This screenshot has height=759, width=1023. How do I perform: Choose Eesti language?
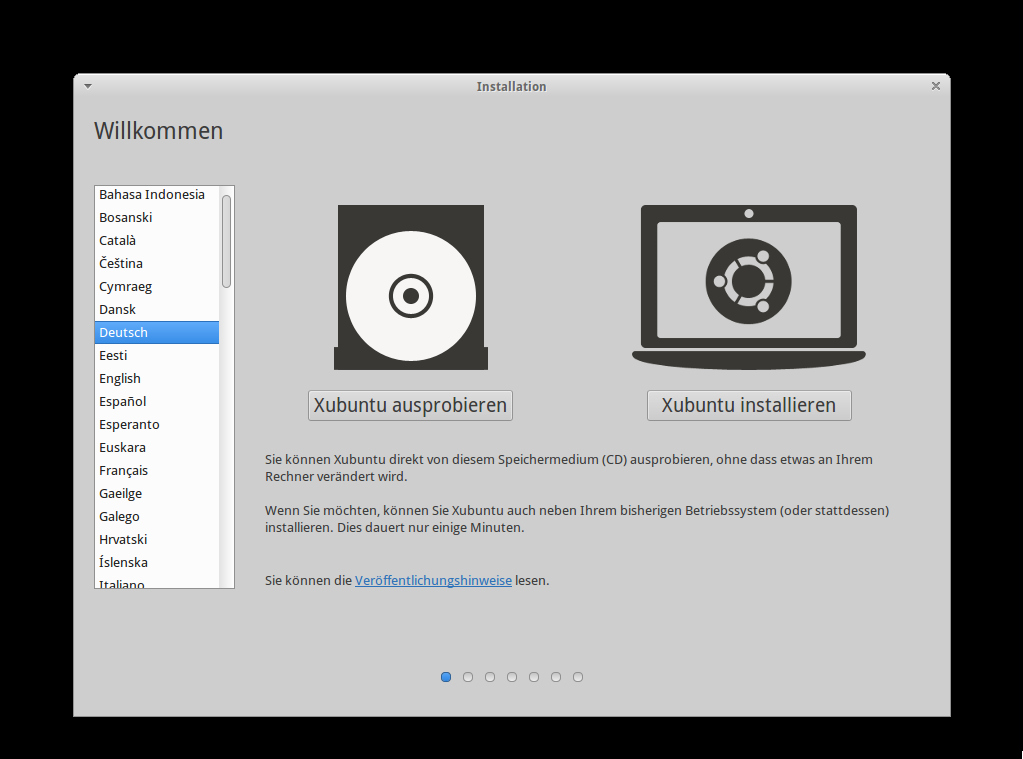pos(157,356)
